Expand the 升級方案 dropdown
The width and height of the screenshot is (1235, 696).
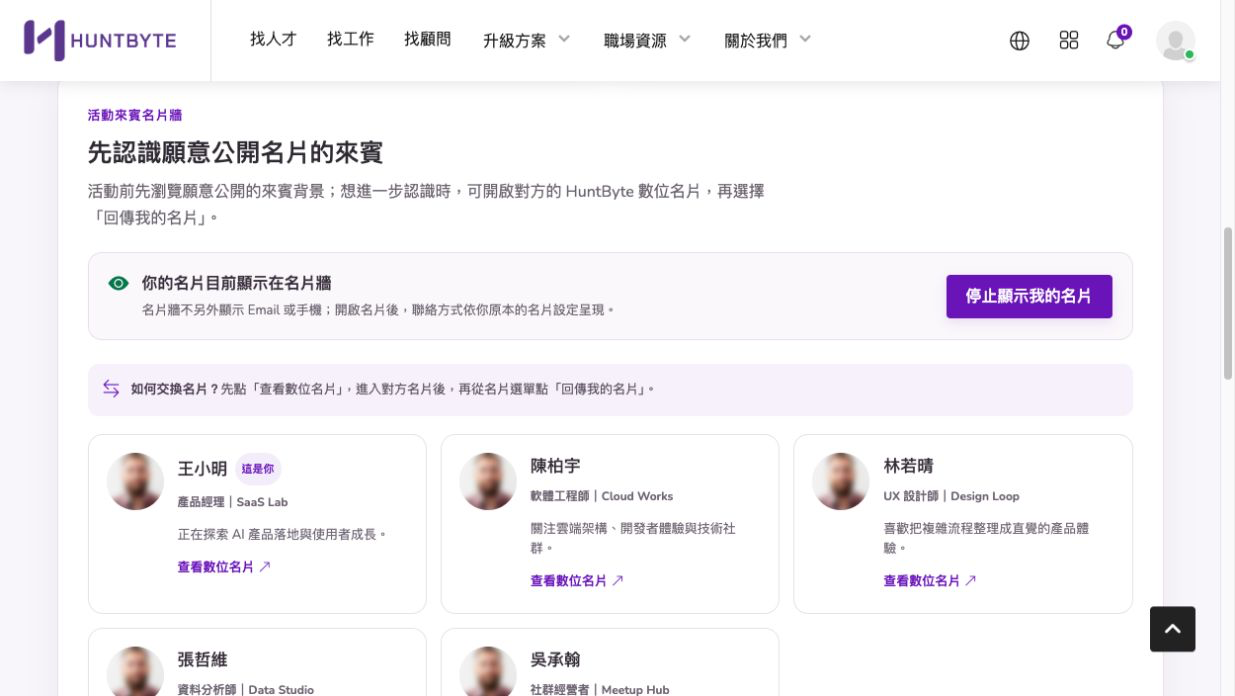pyautogui.click(x=526, y=40)
